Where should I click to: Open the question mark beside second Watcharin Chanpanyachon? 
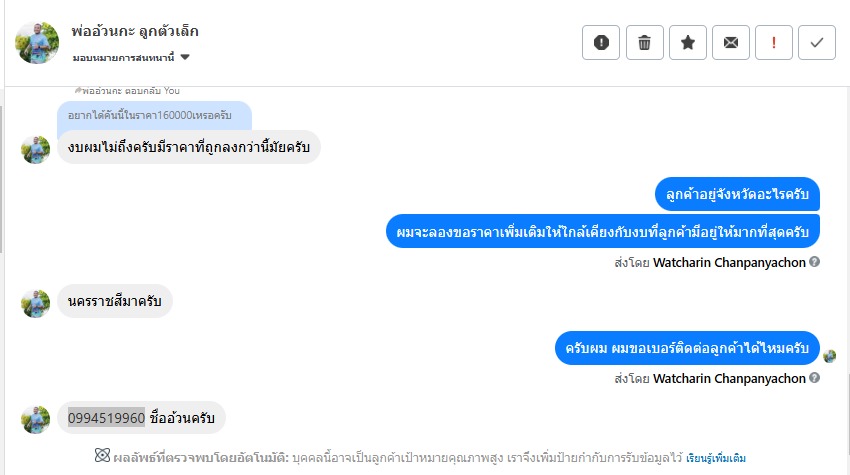(814, 378)
